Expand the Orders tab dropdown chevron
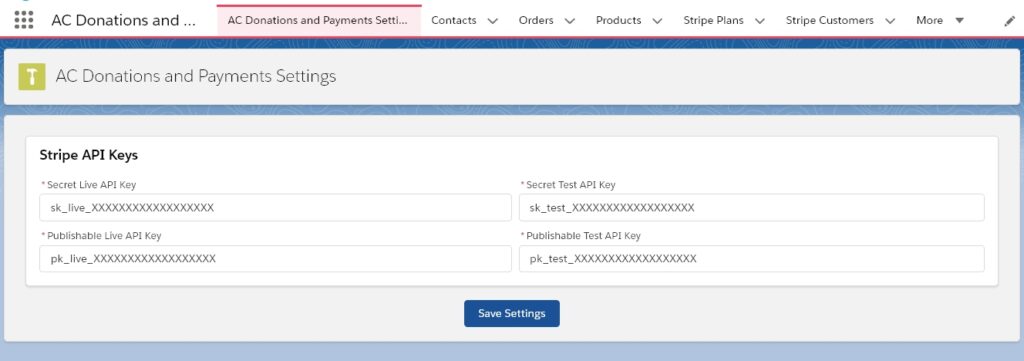 pos(569,21)
